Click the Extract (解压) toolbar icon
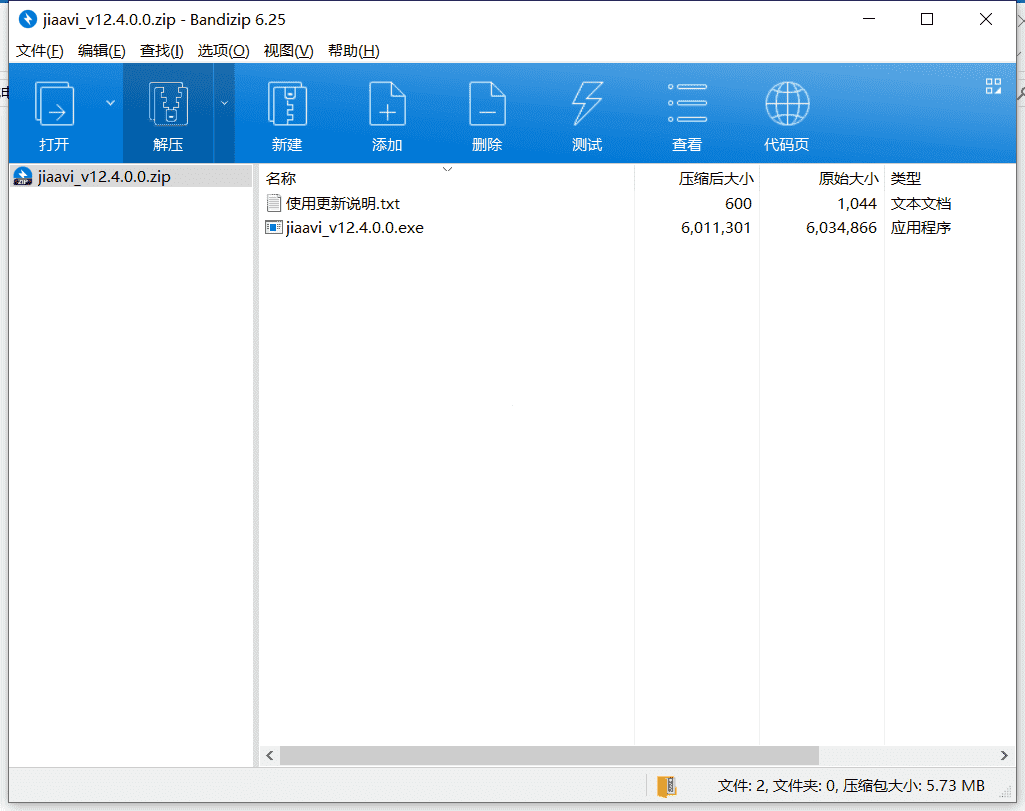Image resolution: width=1025 pixels, height=811 pixels. 168,104
